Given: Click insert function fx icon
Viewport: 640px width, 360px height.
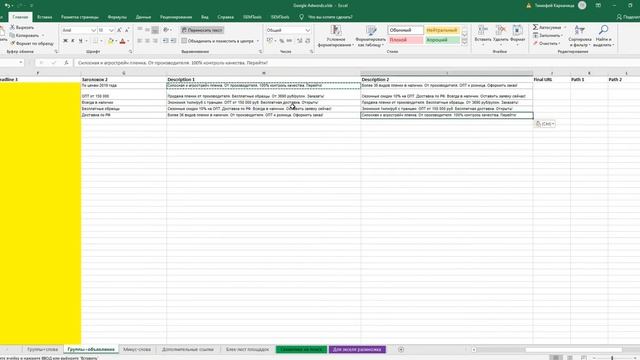Looking at the screenshot, I should coord(66,63).
